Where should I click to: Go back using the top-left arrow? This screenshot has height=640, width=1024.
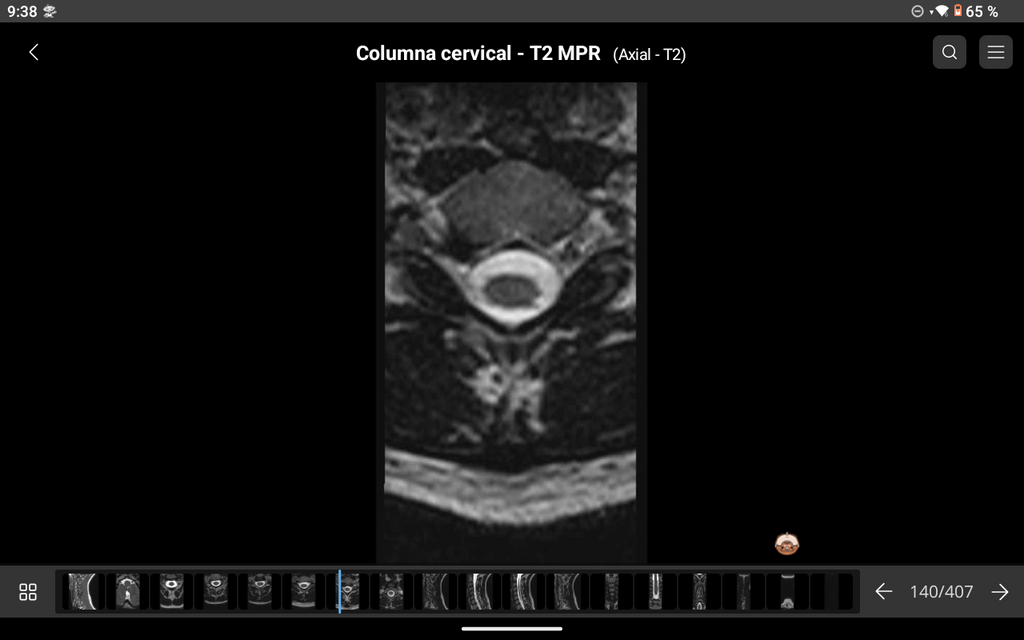point(34,52)
